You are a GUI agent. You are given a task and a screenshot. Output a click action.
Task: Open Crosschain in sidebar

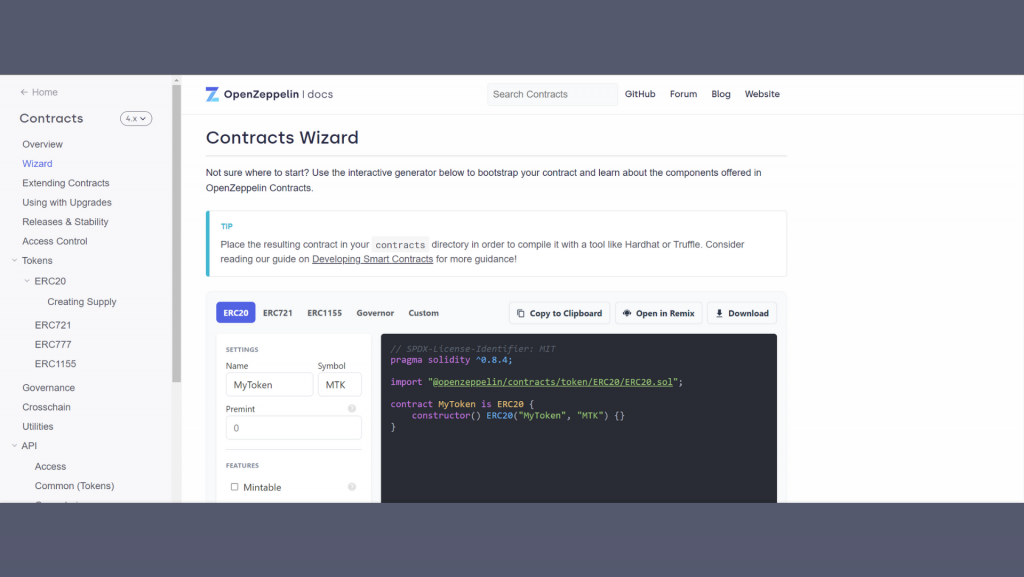46,407
